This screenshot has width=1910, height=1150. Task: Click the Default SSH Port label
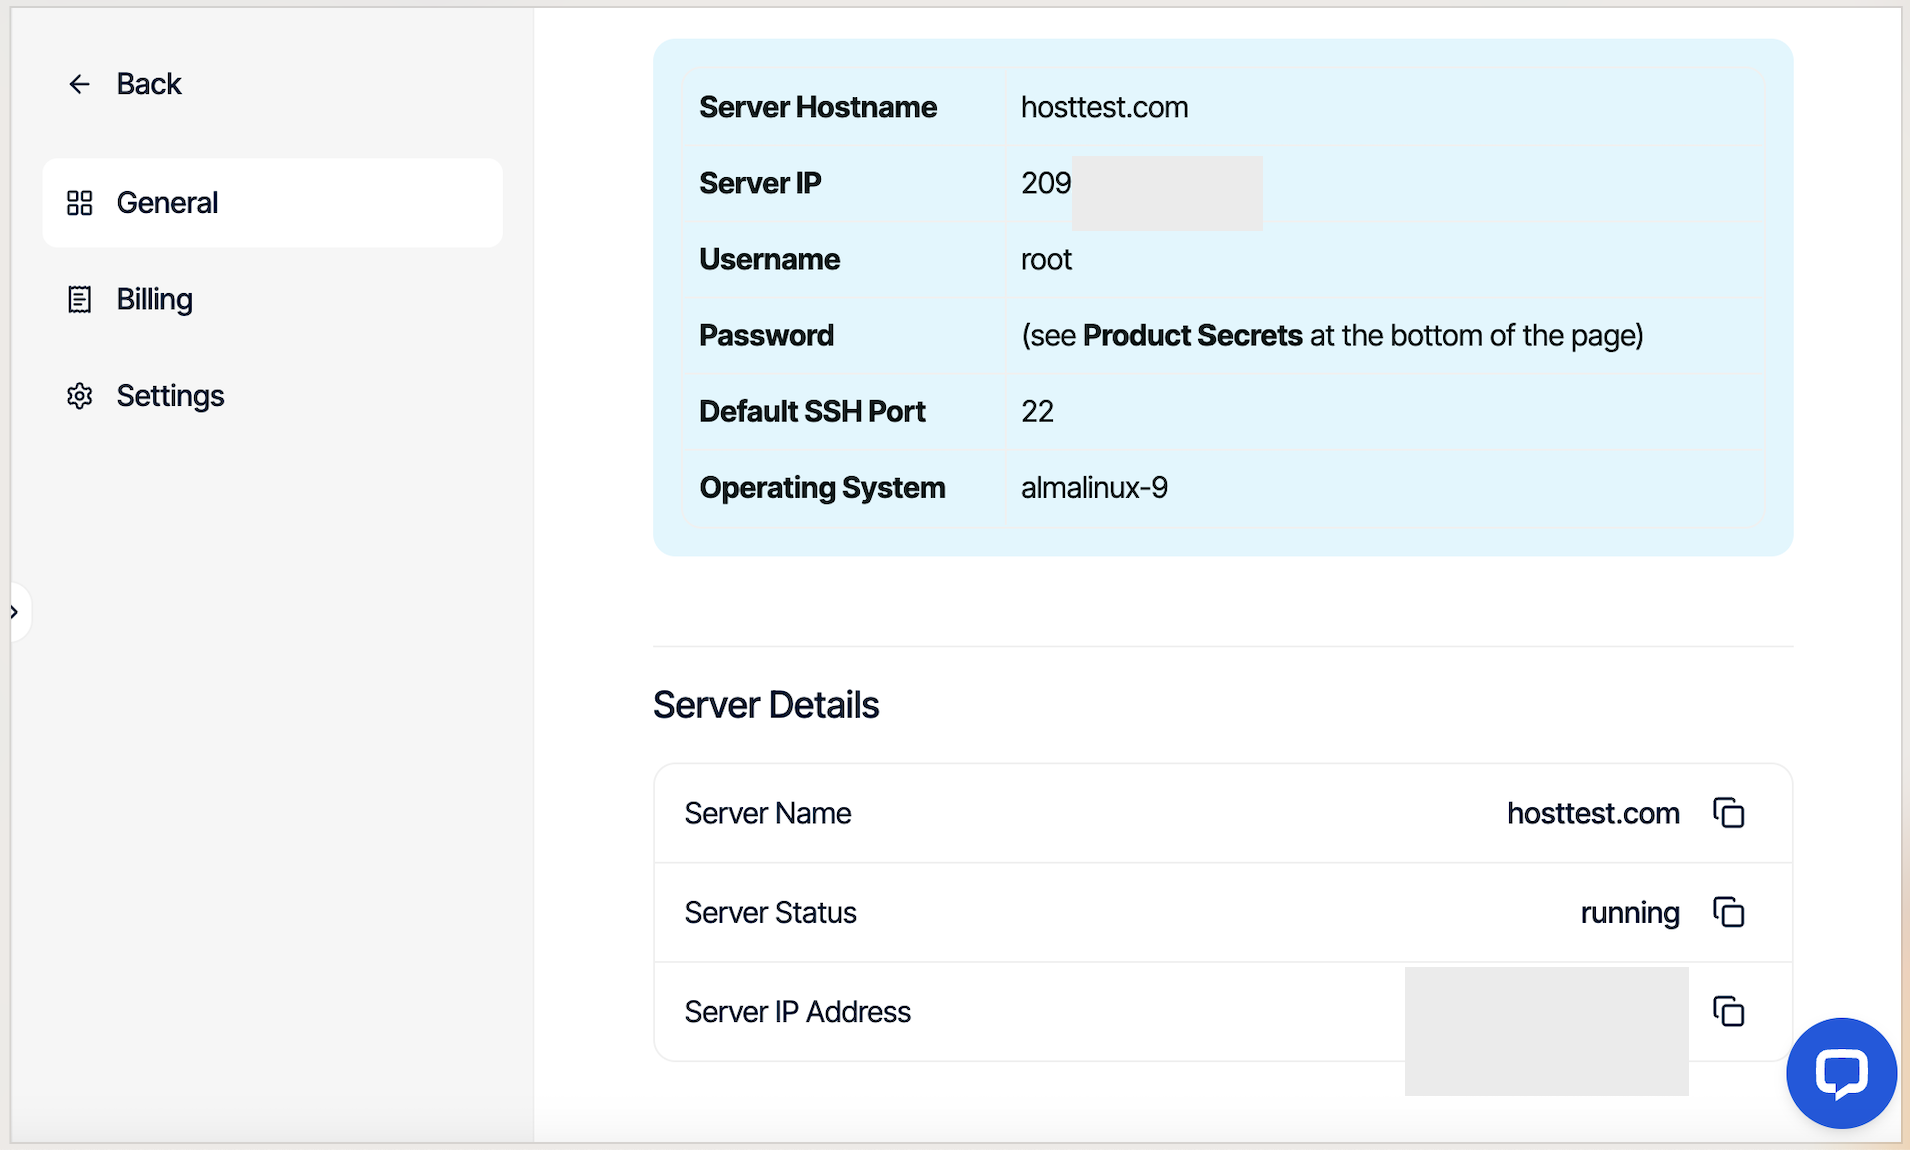pyautogui.click(x=812, y=411)
